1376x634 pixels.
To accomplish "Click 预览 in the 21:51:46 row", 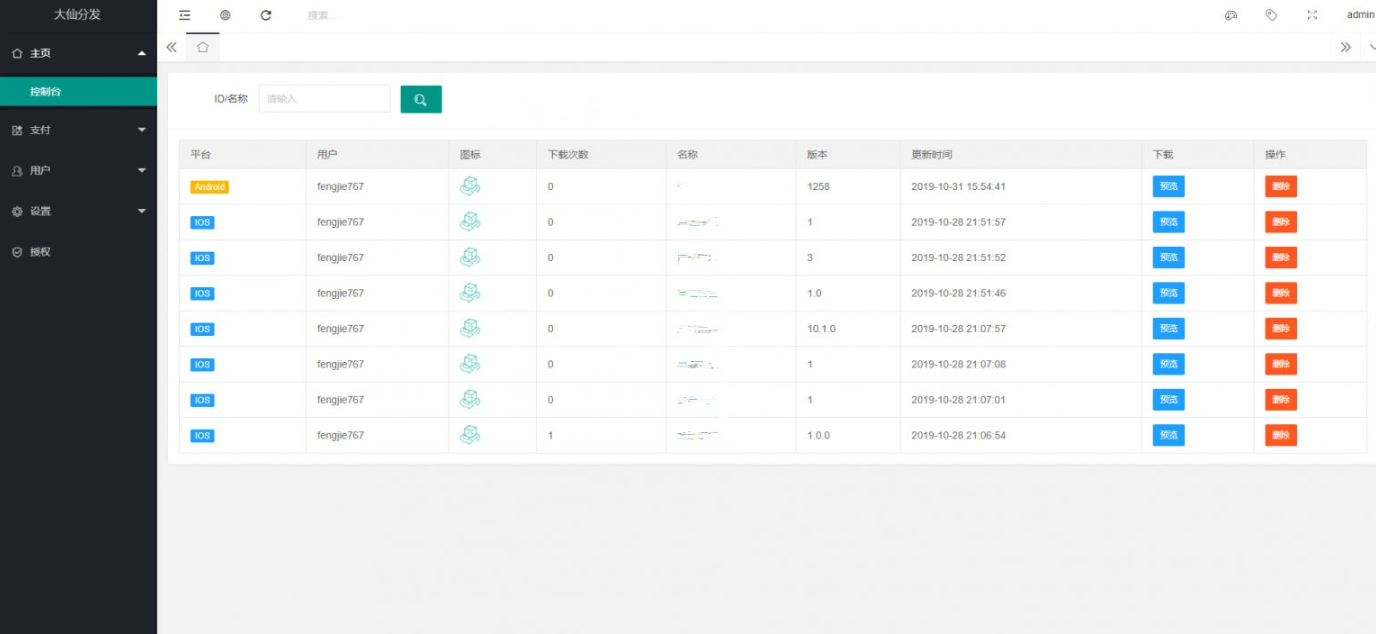I will coord(1168,293).
